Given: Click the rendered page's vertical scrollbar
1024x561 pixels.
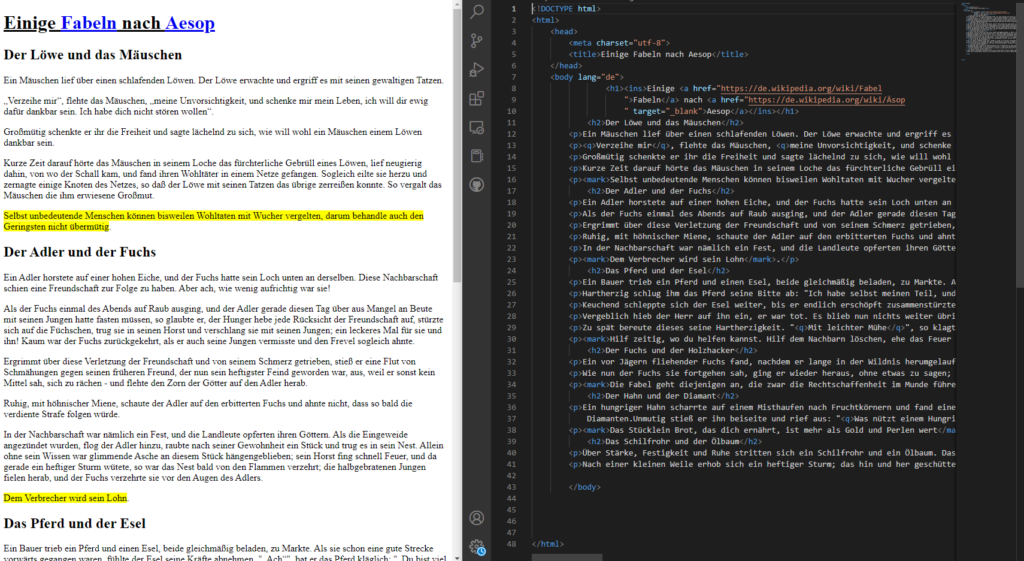Looking at the screenshot, I should click(457, 150).
